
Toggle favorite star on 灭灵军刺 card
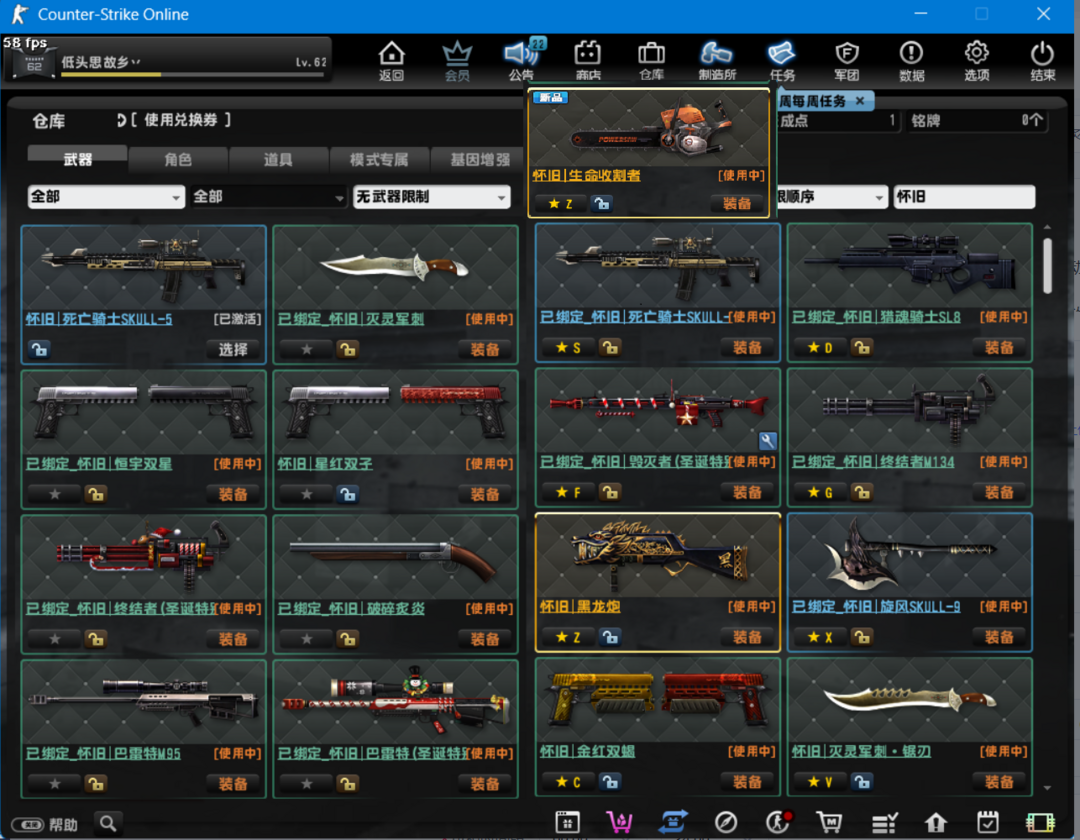point(307,350)
